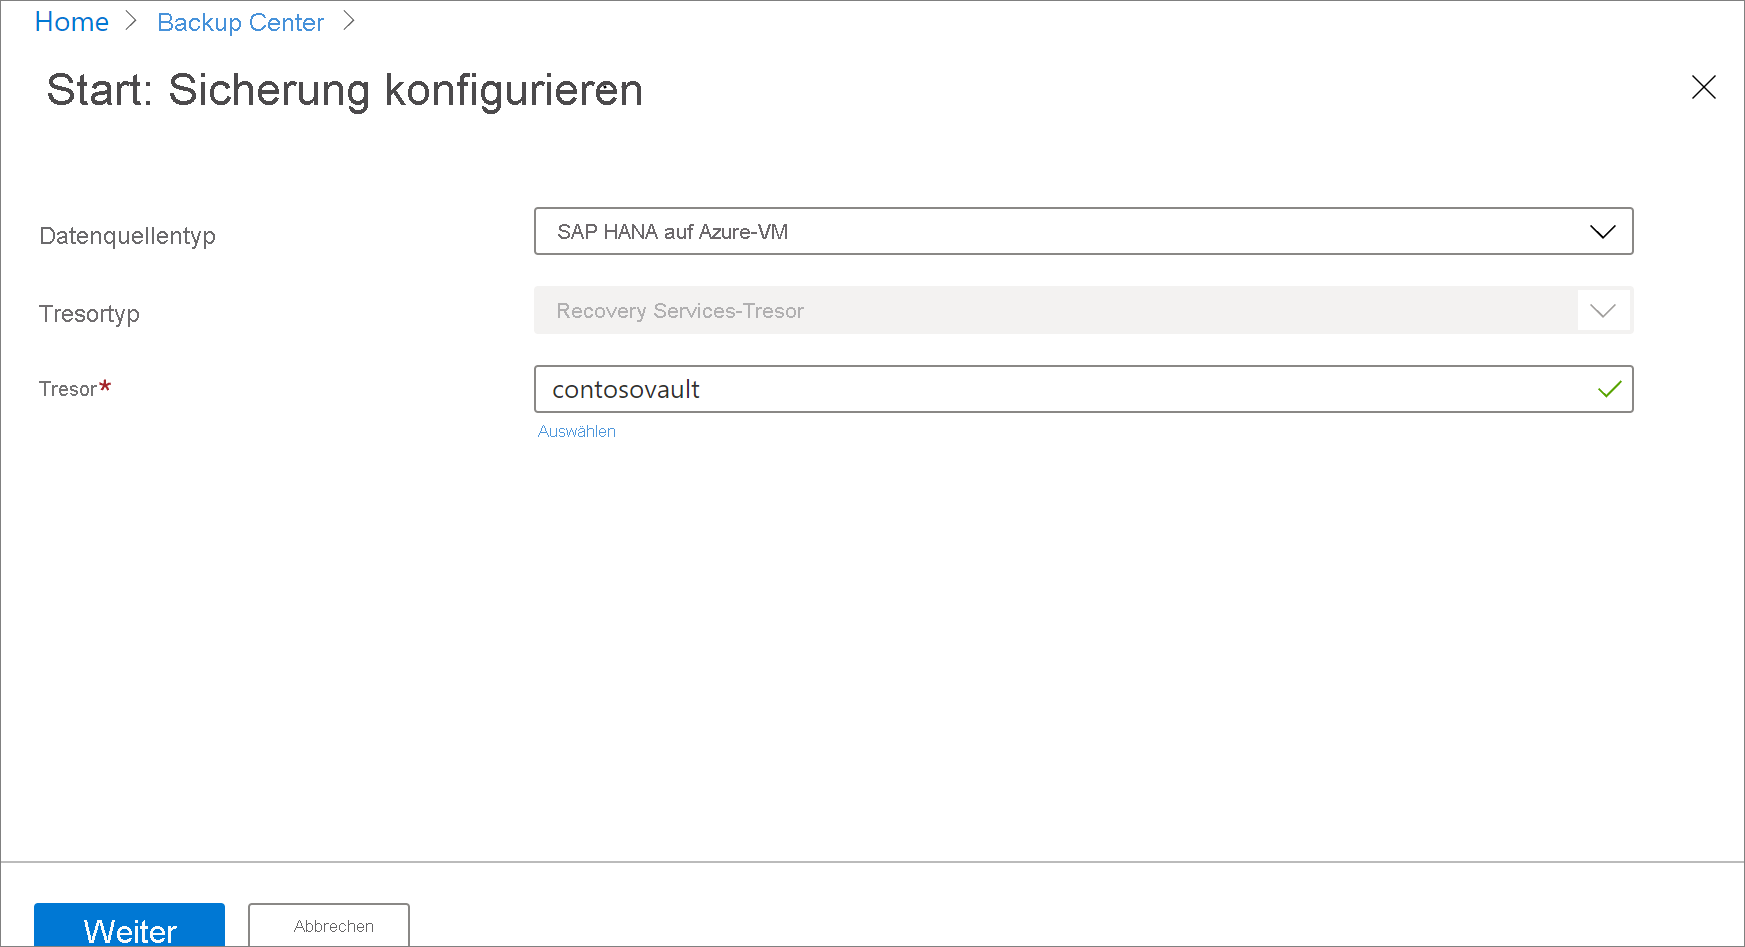The width and height of the screenshot is (1745, 947).
Task: Close the Sicherung konfigurieren pane
Action: click(1704, 87)
